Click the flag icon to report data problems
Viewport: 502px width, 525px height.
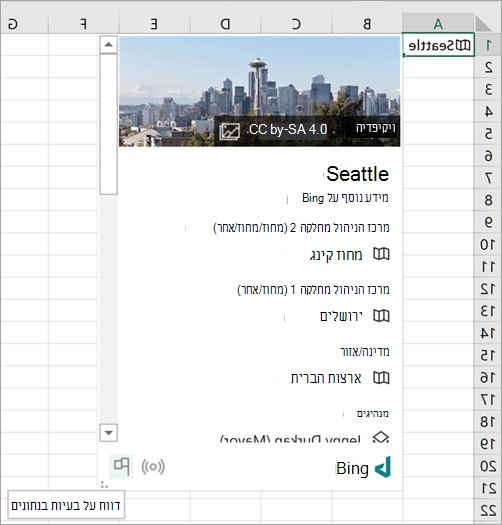(121, 466)
